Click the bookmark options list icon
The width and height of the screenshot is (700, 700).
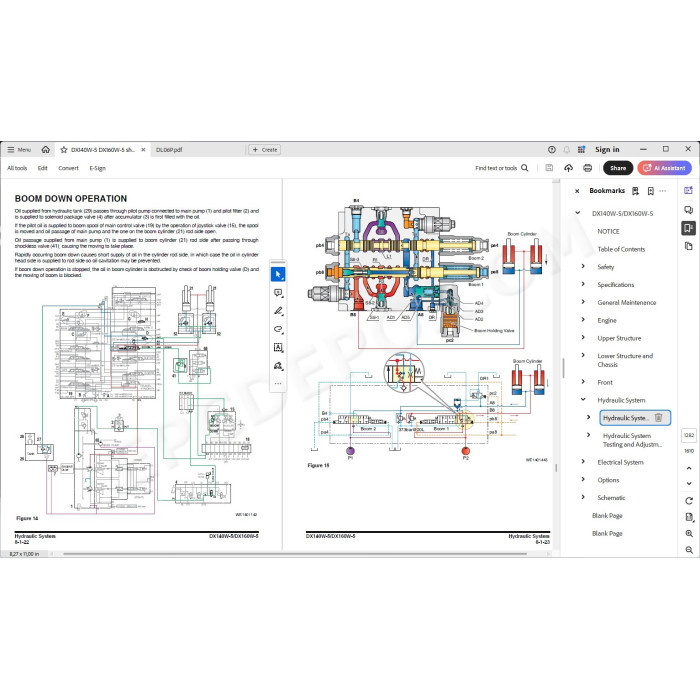635,191
